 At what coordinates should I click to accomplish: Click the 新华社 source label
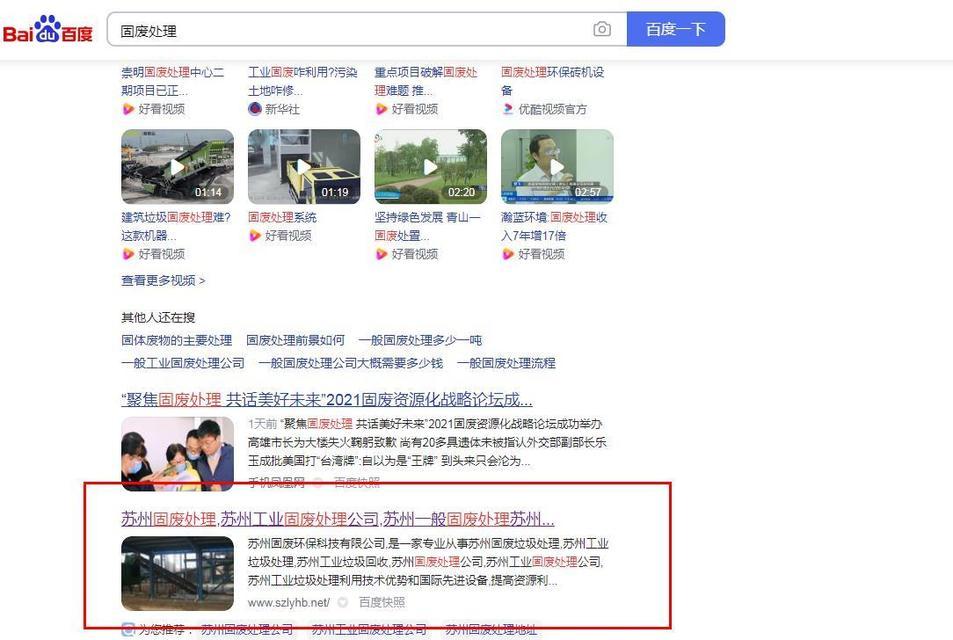(x=282, y=109)
